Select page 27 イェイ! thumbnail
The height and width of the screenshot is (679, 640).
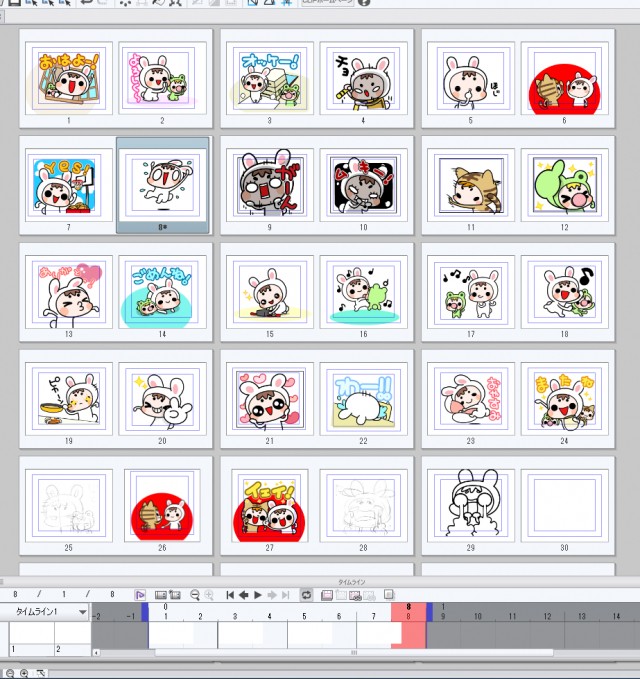click(270, 506)
